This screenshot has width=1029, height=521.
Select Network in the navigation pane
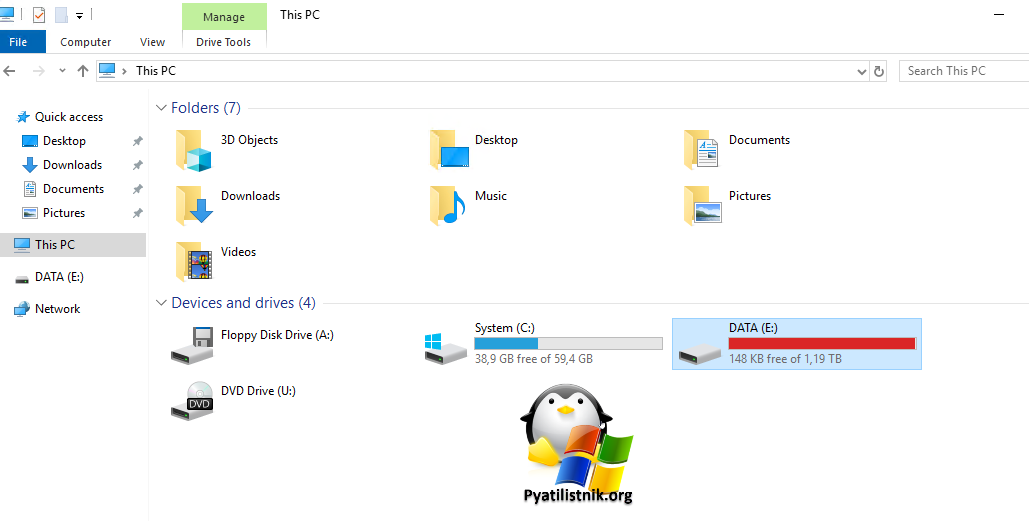coord(57,309)
